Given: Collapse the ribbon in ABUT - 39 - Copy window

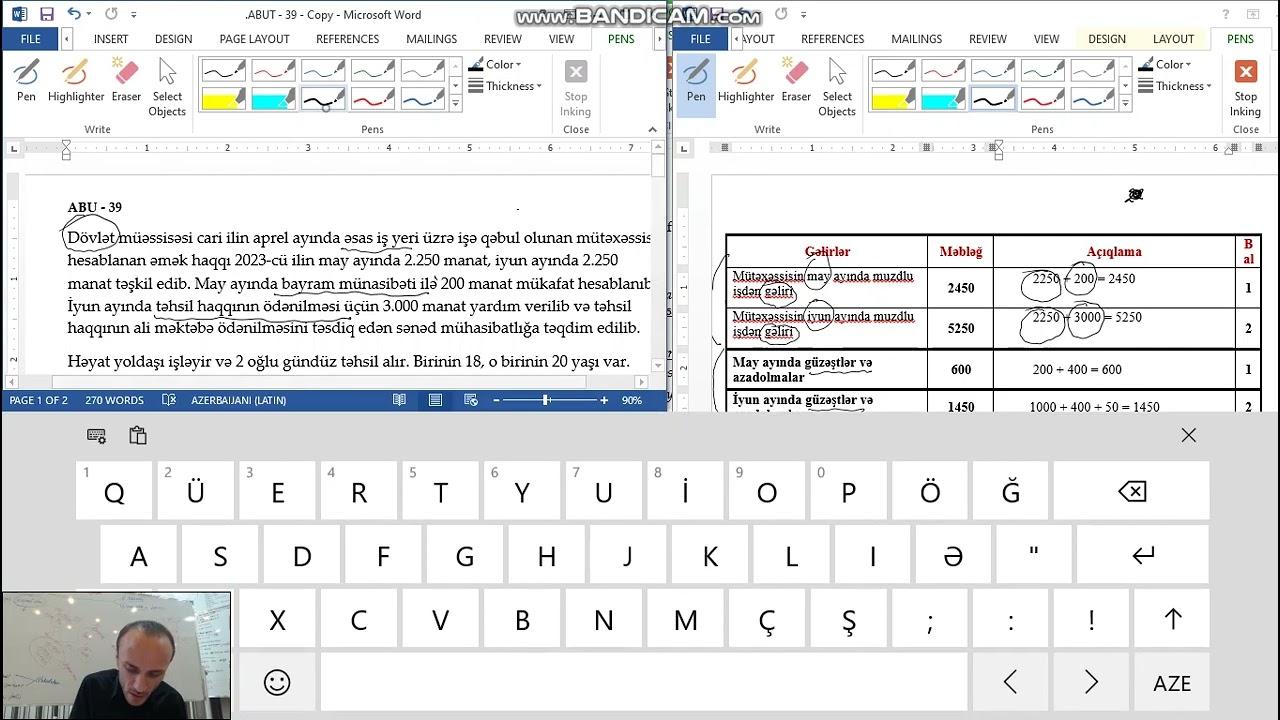Looking at the screenshot, I should point(653,129).
